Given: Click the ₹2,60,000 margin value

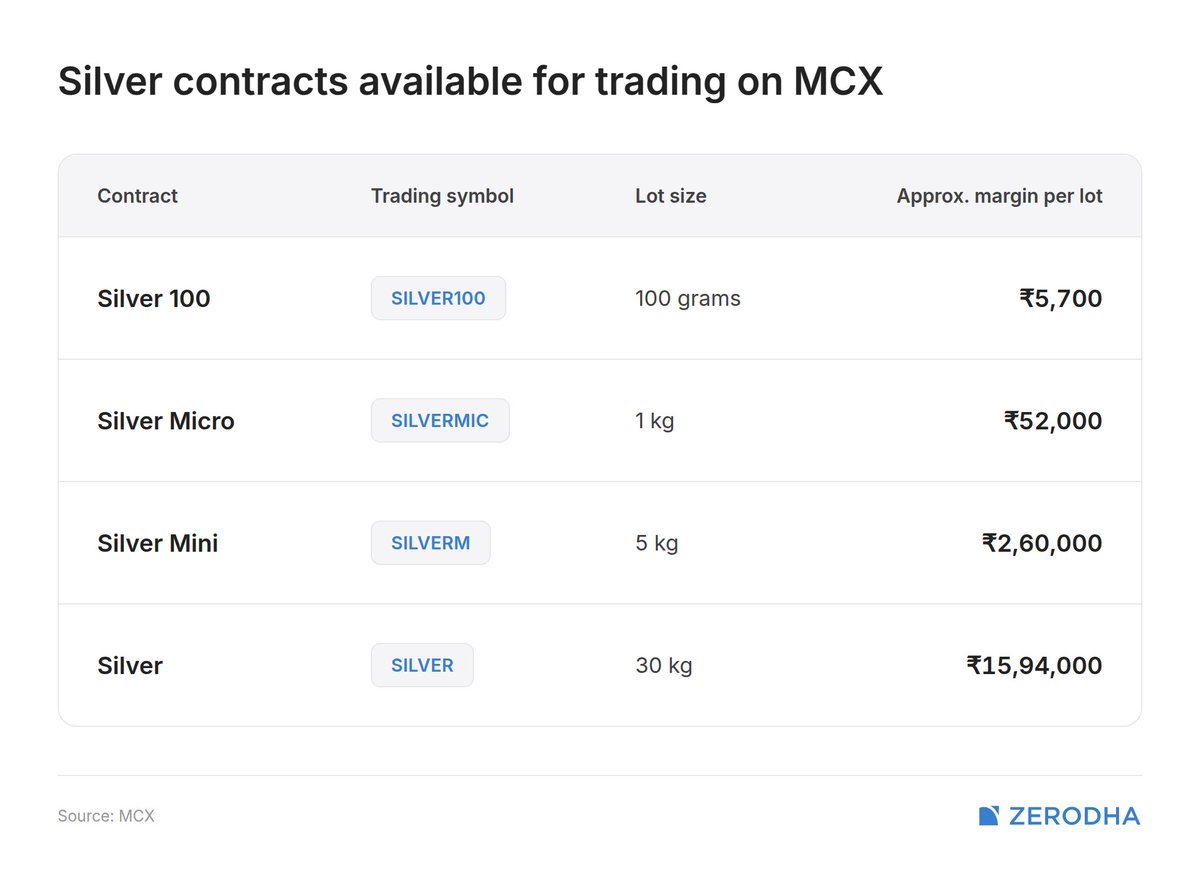Looking at the screenshot, I should click(1042, 543).
